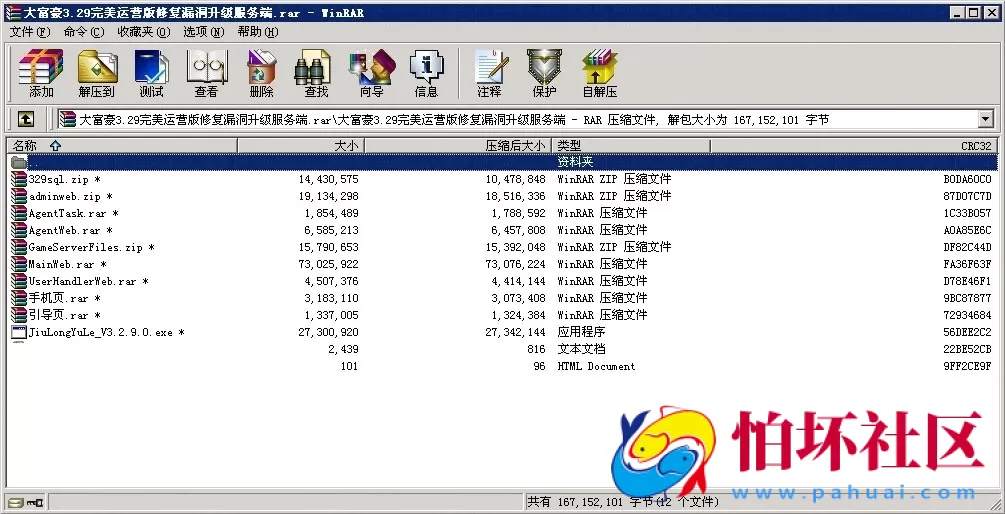Image resolution: width=1005 pixels, height=514 pixels.
Task: Sort by Size (大小) column header
Action: pos(301,145)
